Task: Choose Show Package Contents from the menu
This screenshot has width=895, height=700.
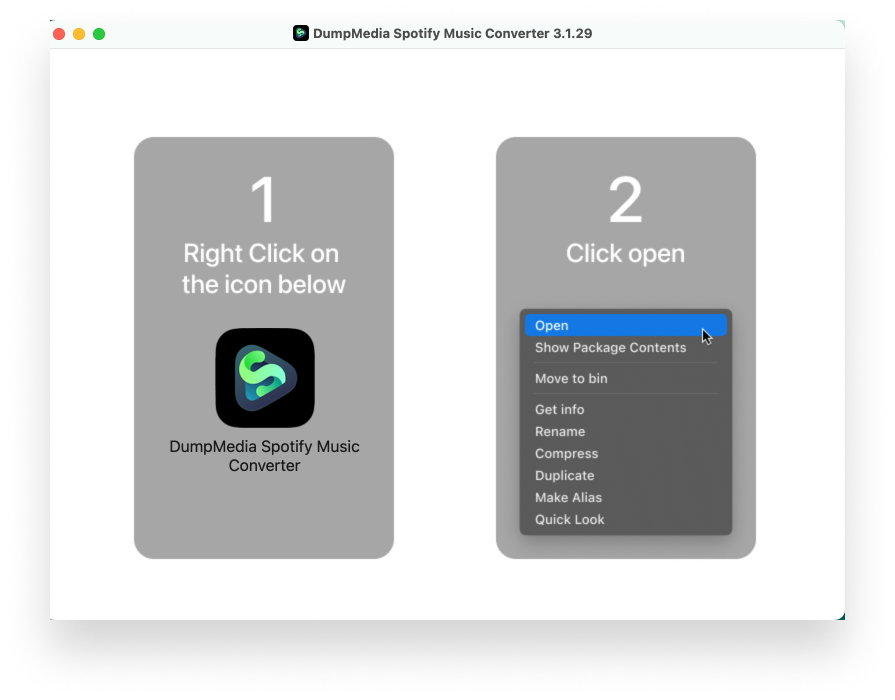Action: [611, 347]
